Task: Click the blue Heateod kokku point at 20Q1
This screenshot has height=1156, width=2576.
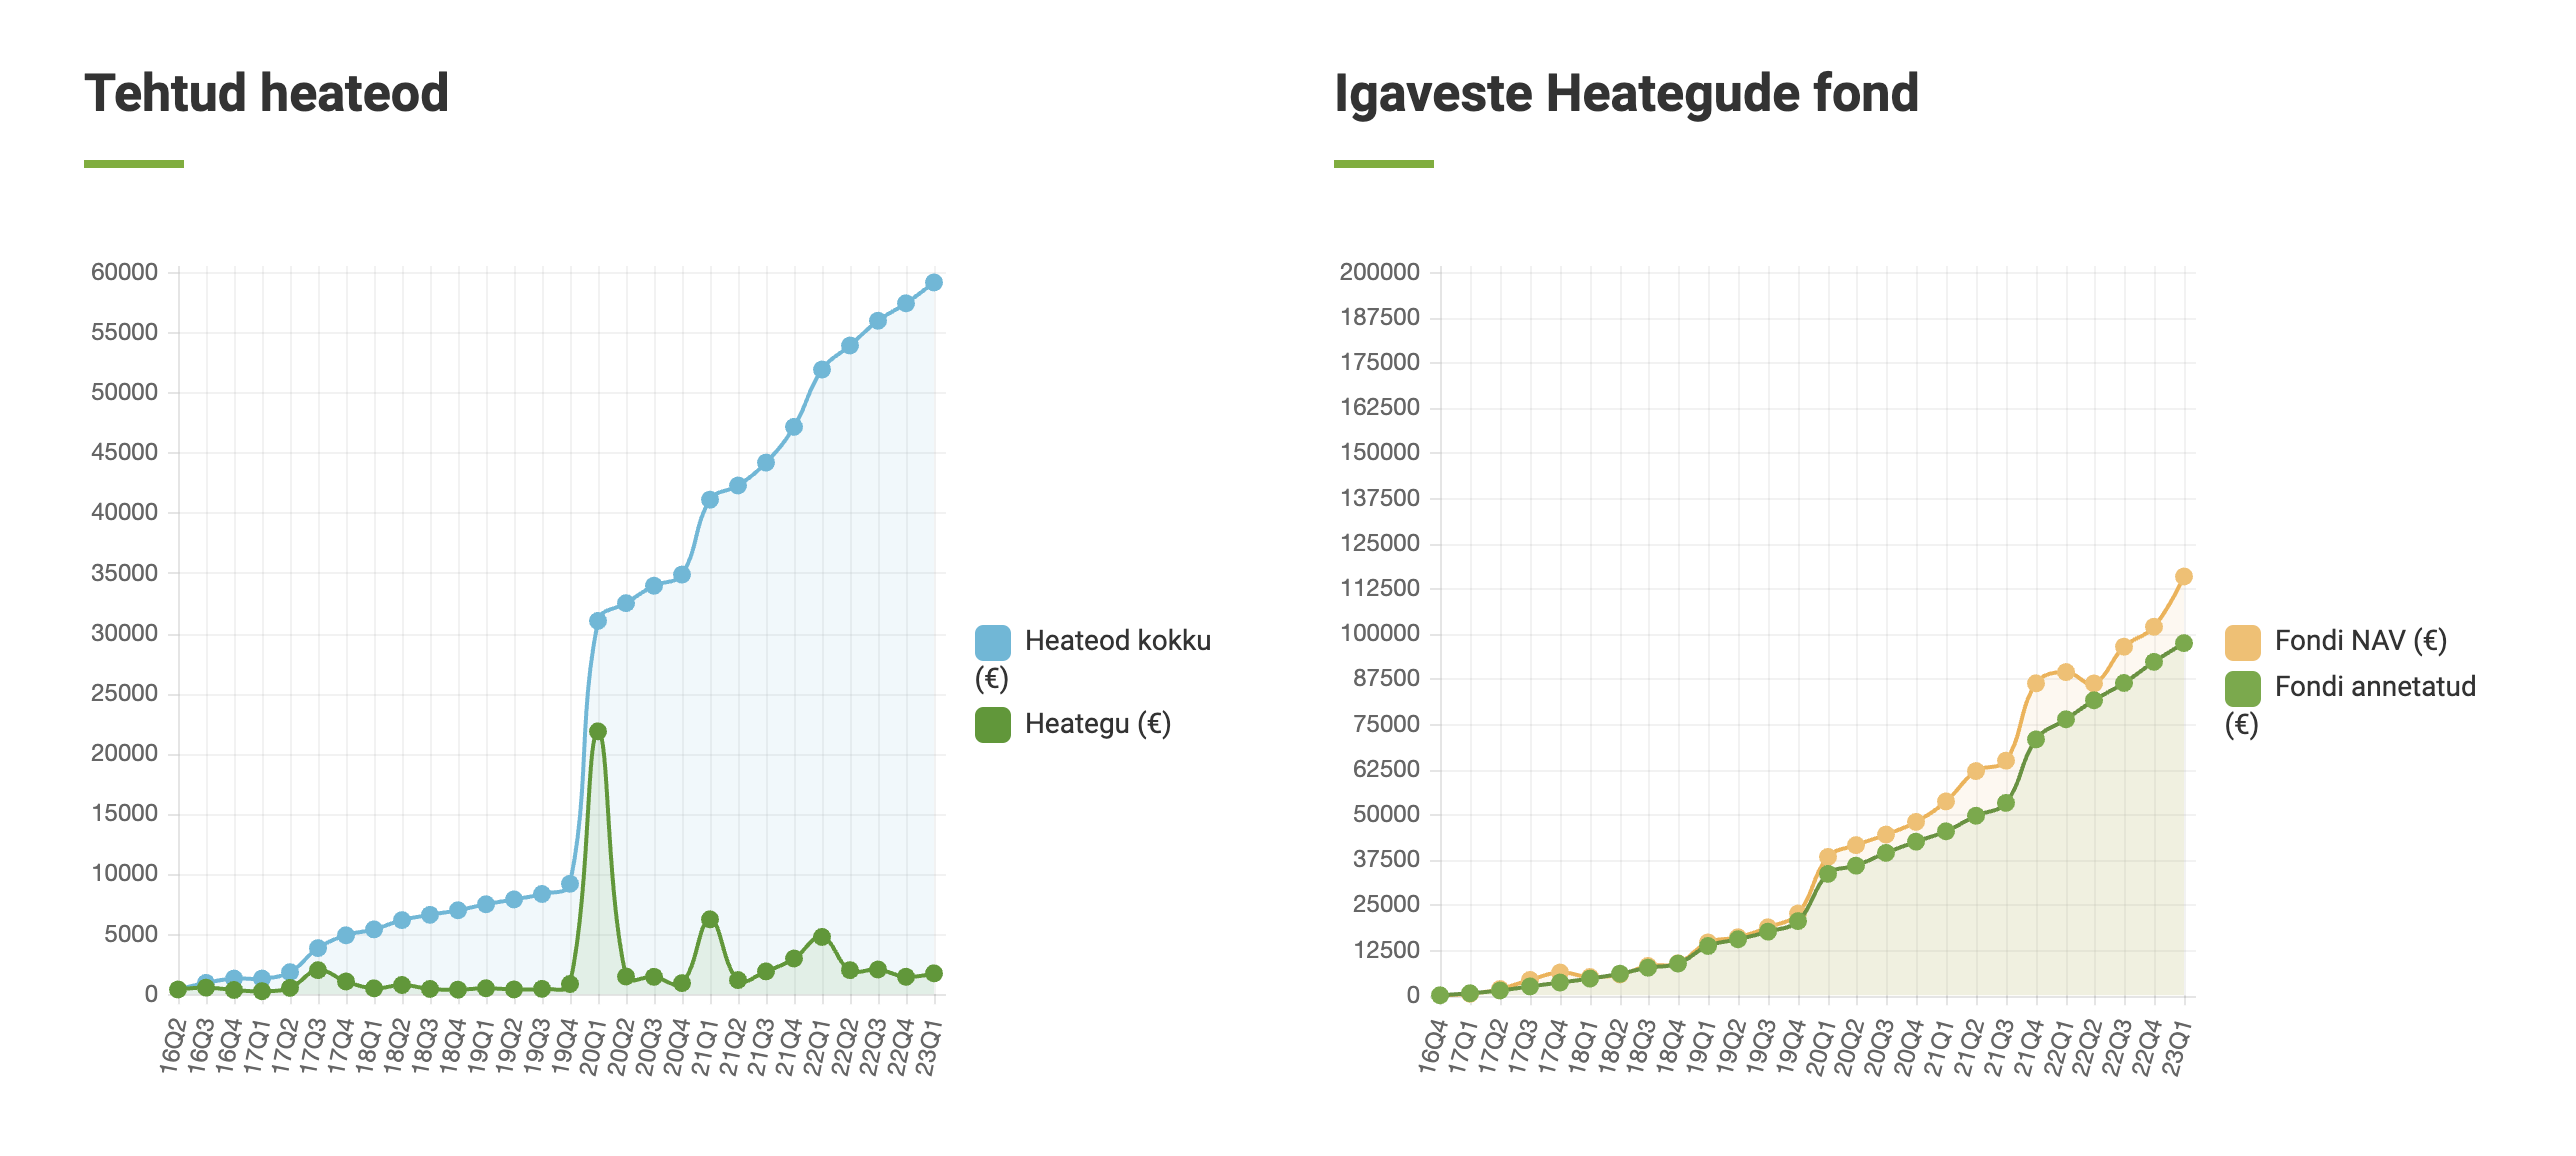Action: coord(598,621)
